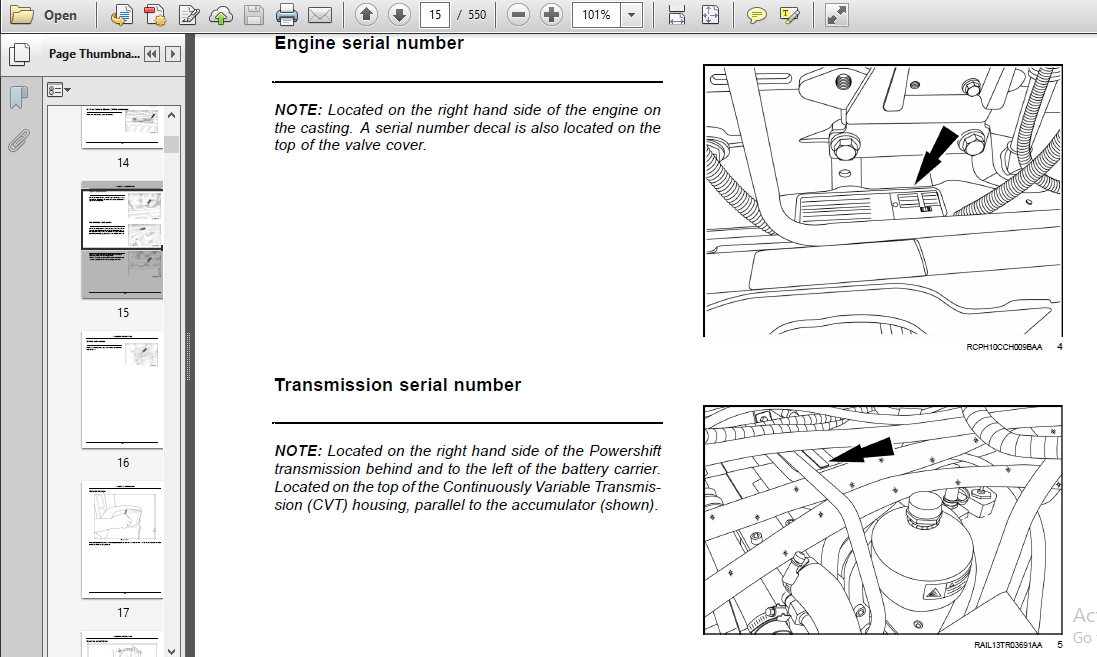Image resolution: width=1097 pixels, height=657 pixels.
Task: Print the document using printer icon
Action: [287, 15]
